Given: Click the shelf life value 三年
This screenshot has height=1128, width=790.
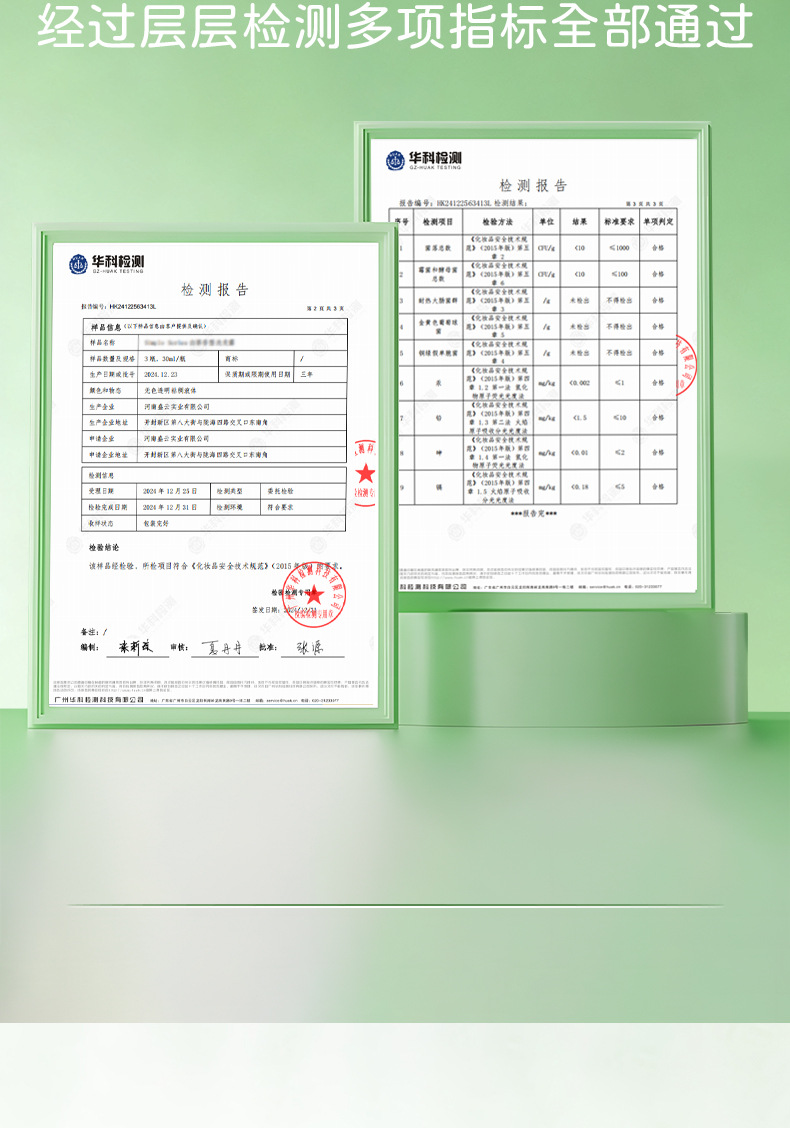Looking at the screenshot, I should 307,374.
